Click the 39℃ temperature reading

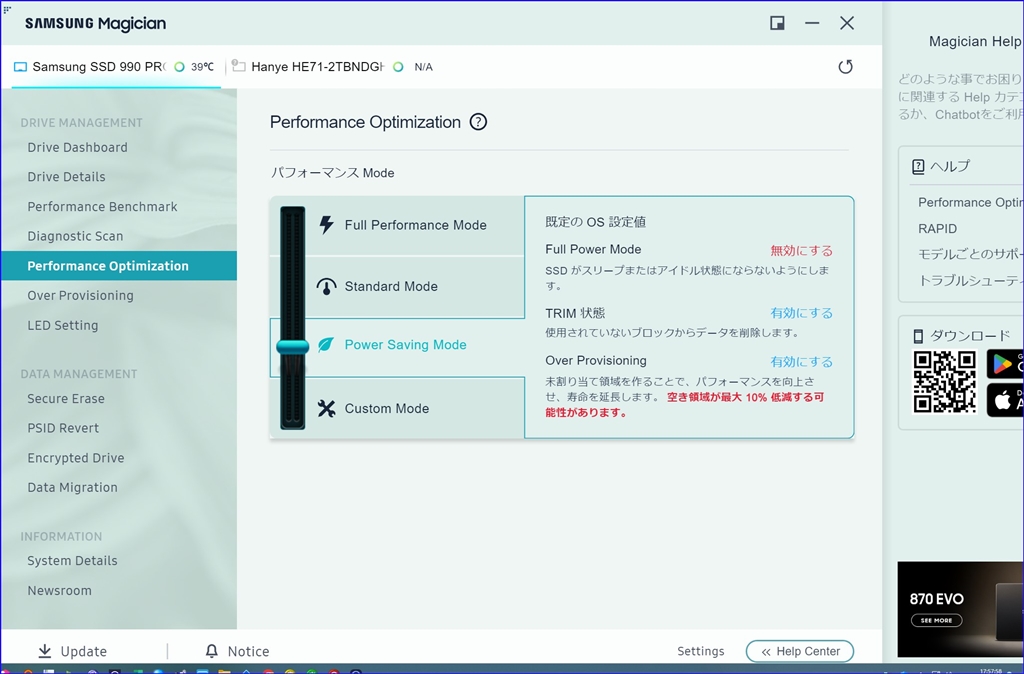[202, 67]
